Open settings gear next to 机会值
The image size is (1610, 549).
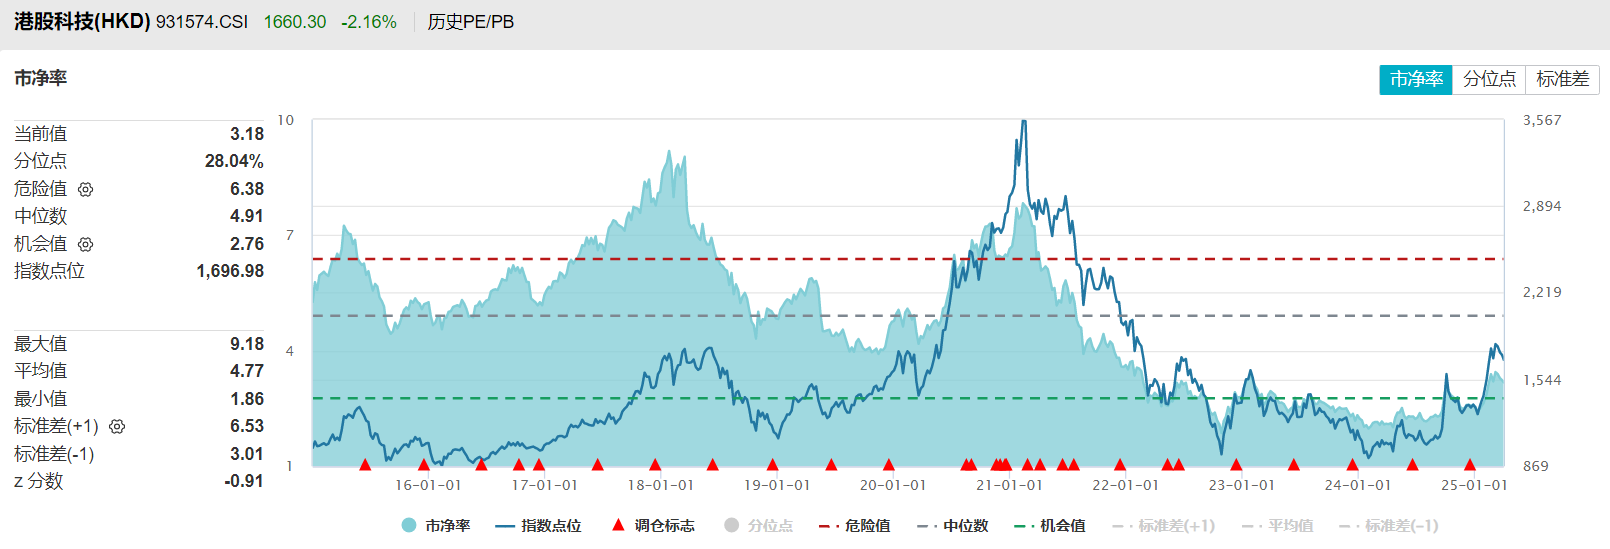[x=86, y=244]
